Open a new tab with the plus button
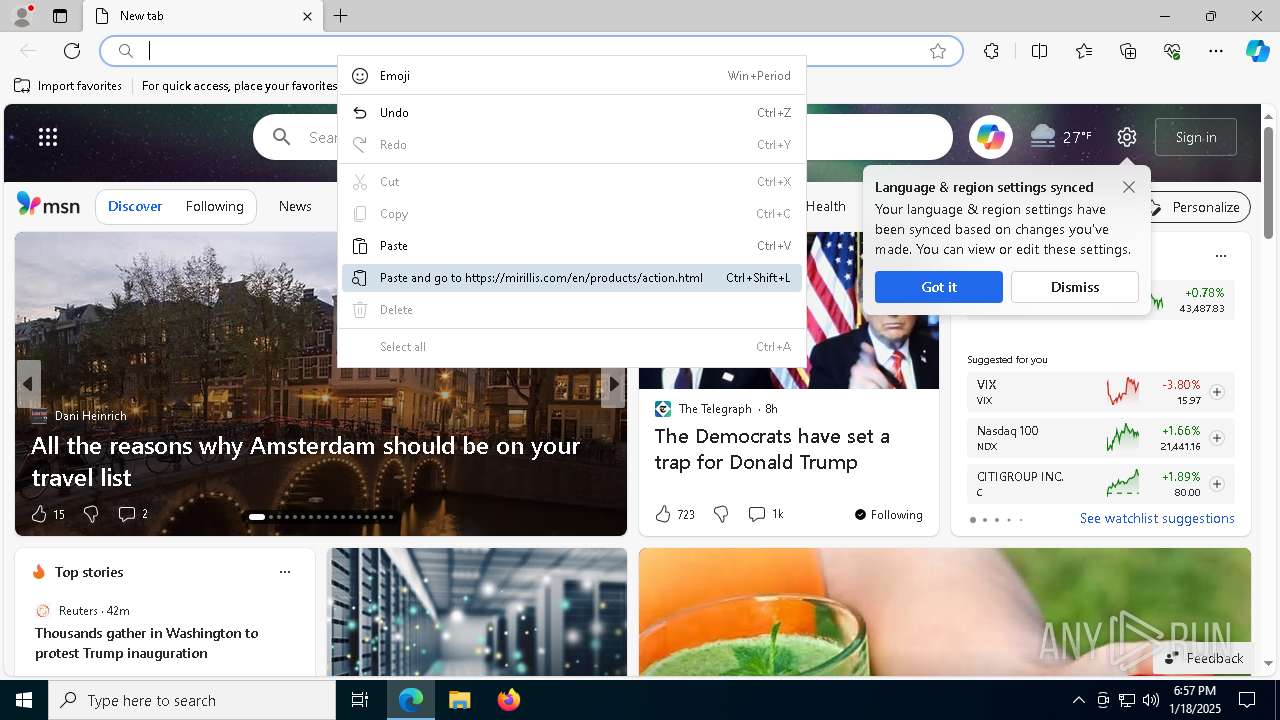Image resolution: width=1280 pixels, height=720 pixels. coord(341,16)
